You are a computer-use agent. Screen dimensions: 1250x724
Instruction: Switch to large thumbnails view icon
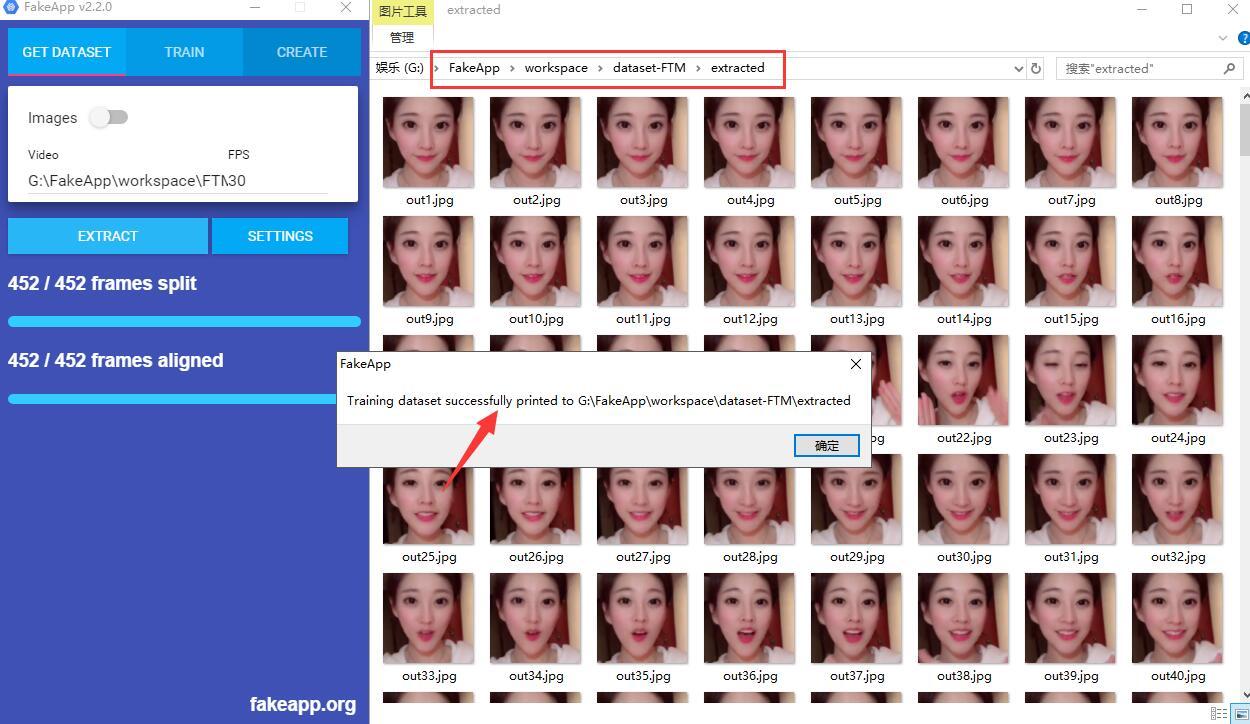[x=1240, y=714]
